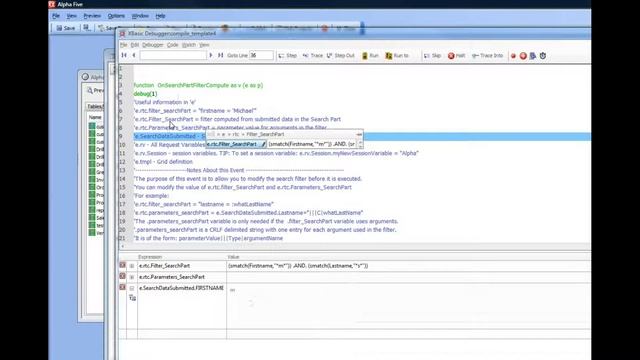Click Alpha Five icon in title bar

tap(52, 4)
